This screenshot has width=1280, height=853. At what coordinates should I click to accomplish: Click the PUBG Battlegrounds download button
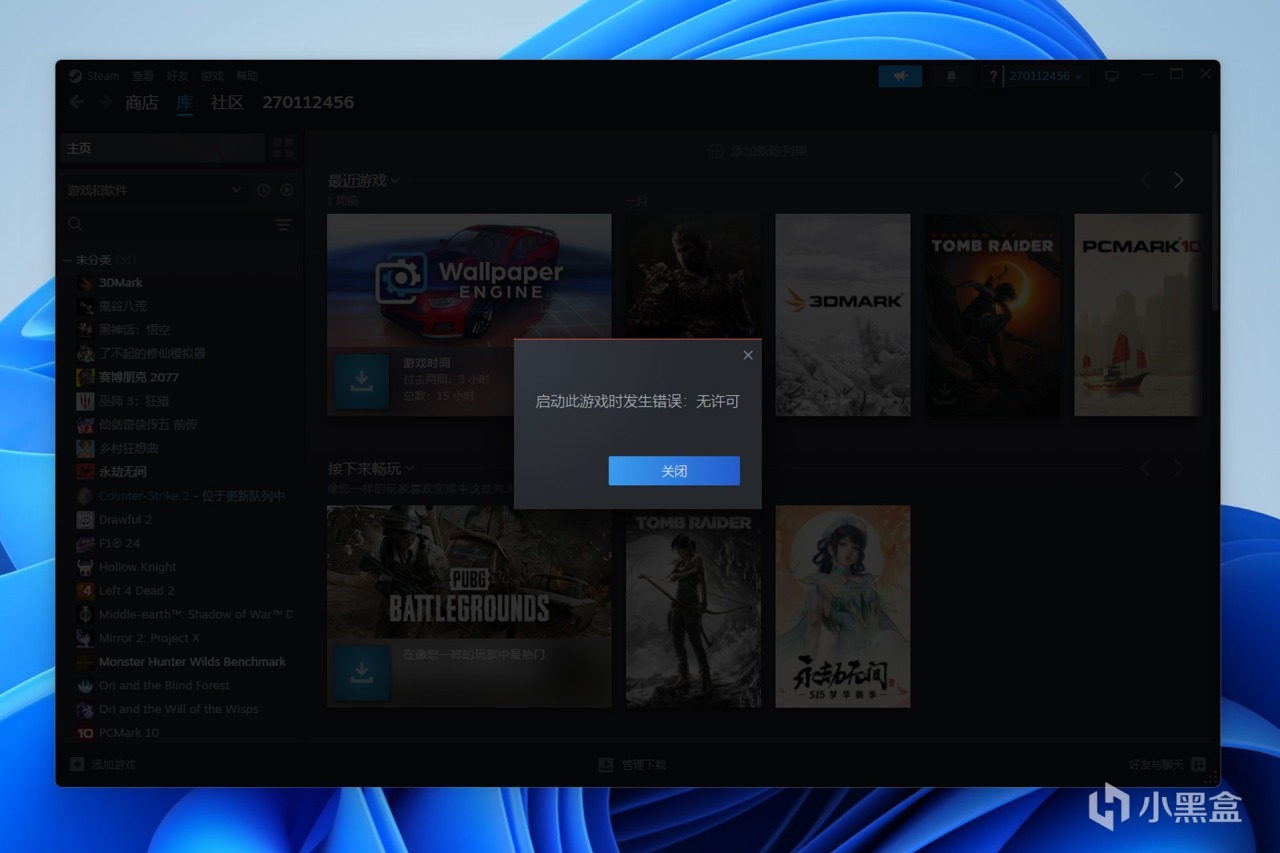tap(361, 673)
